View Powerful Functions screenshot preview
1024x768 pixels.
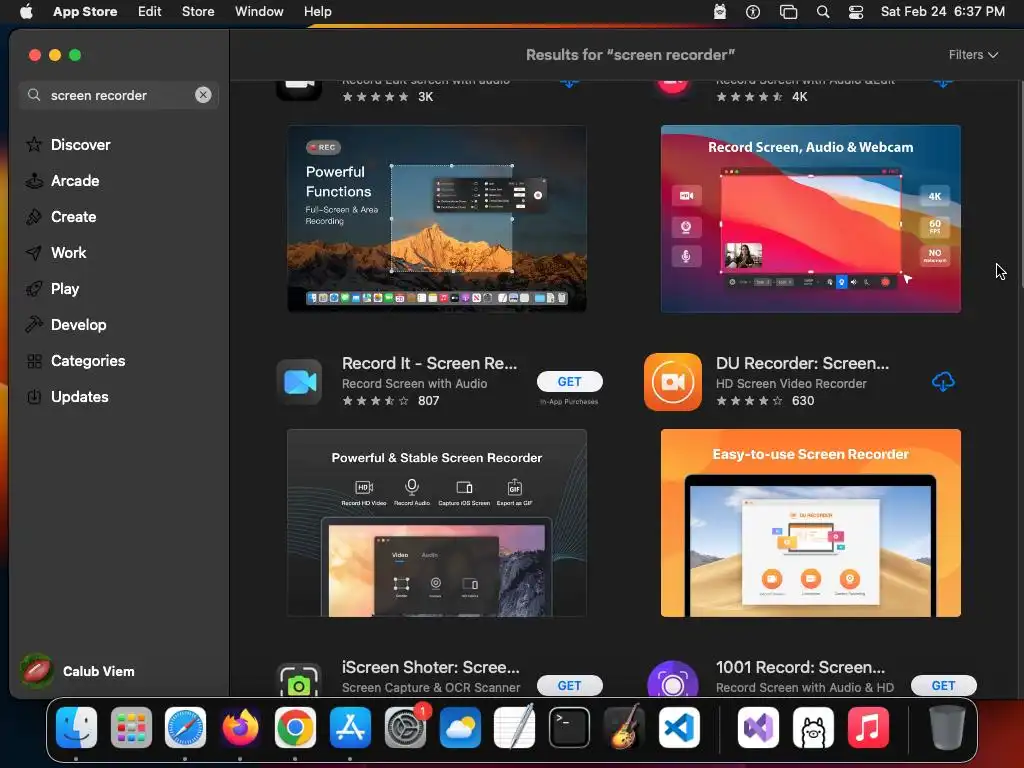tap(437, 219)
